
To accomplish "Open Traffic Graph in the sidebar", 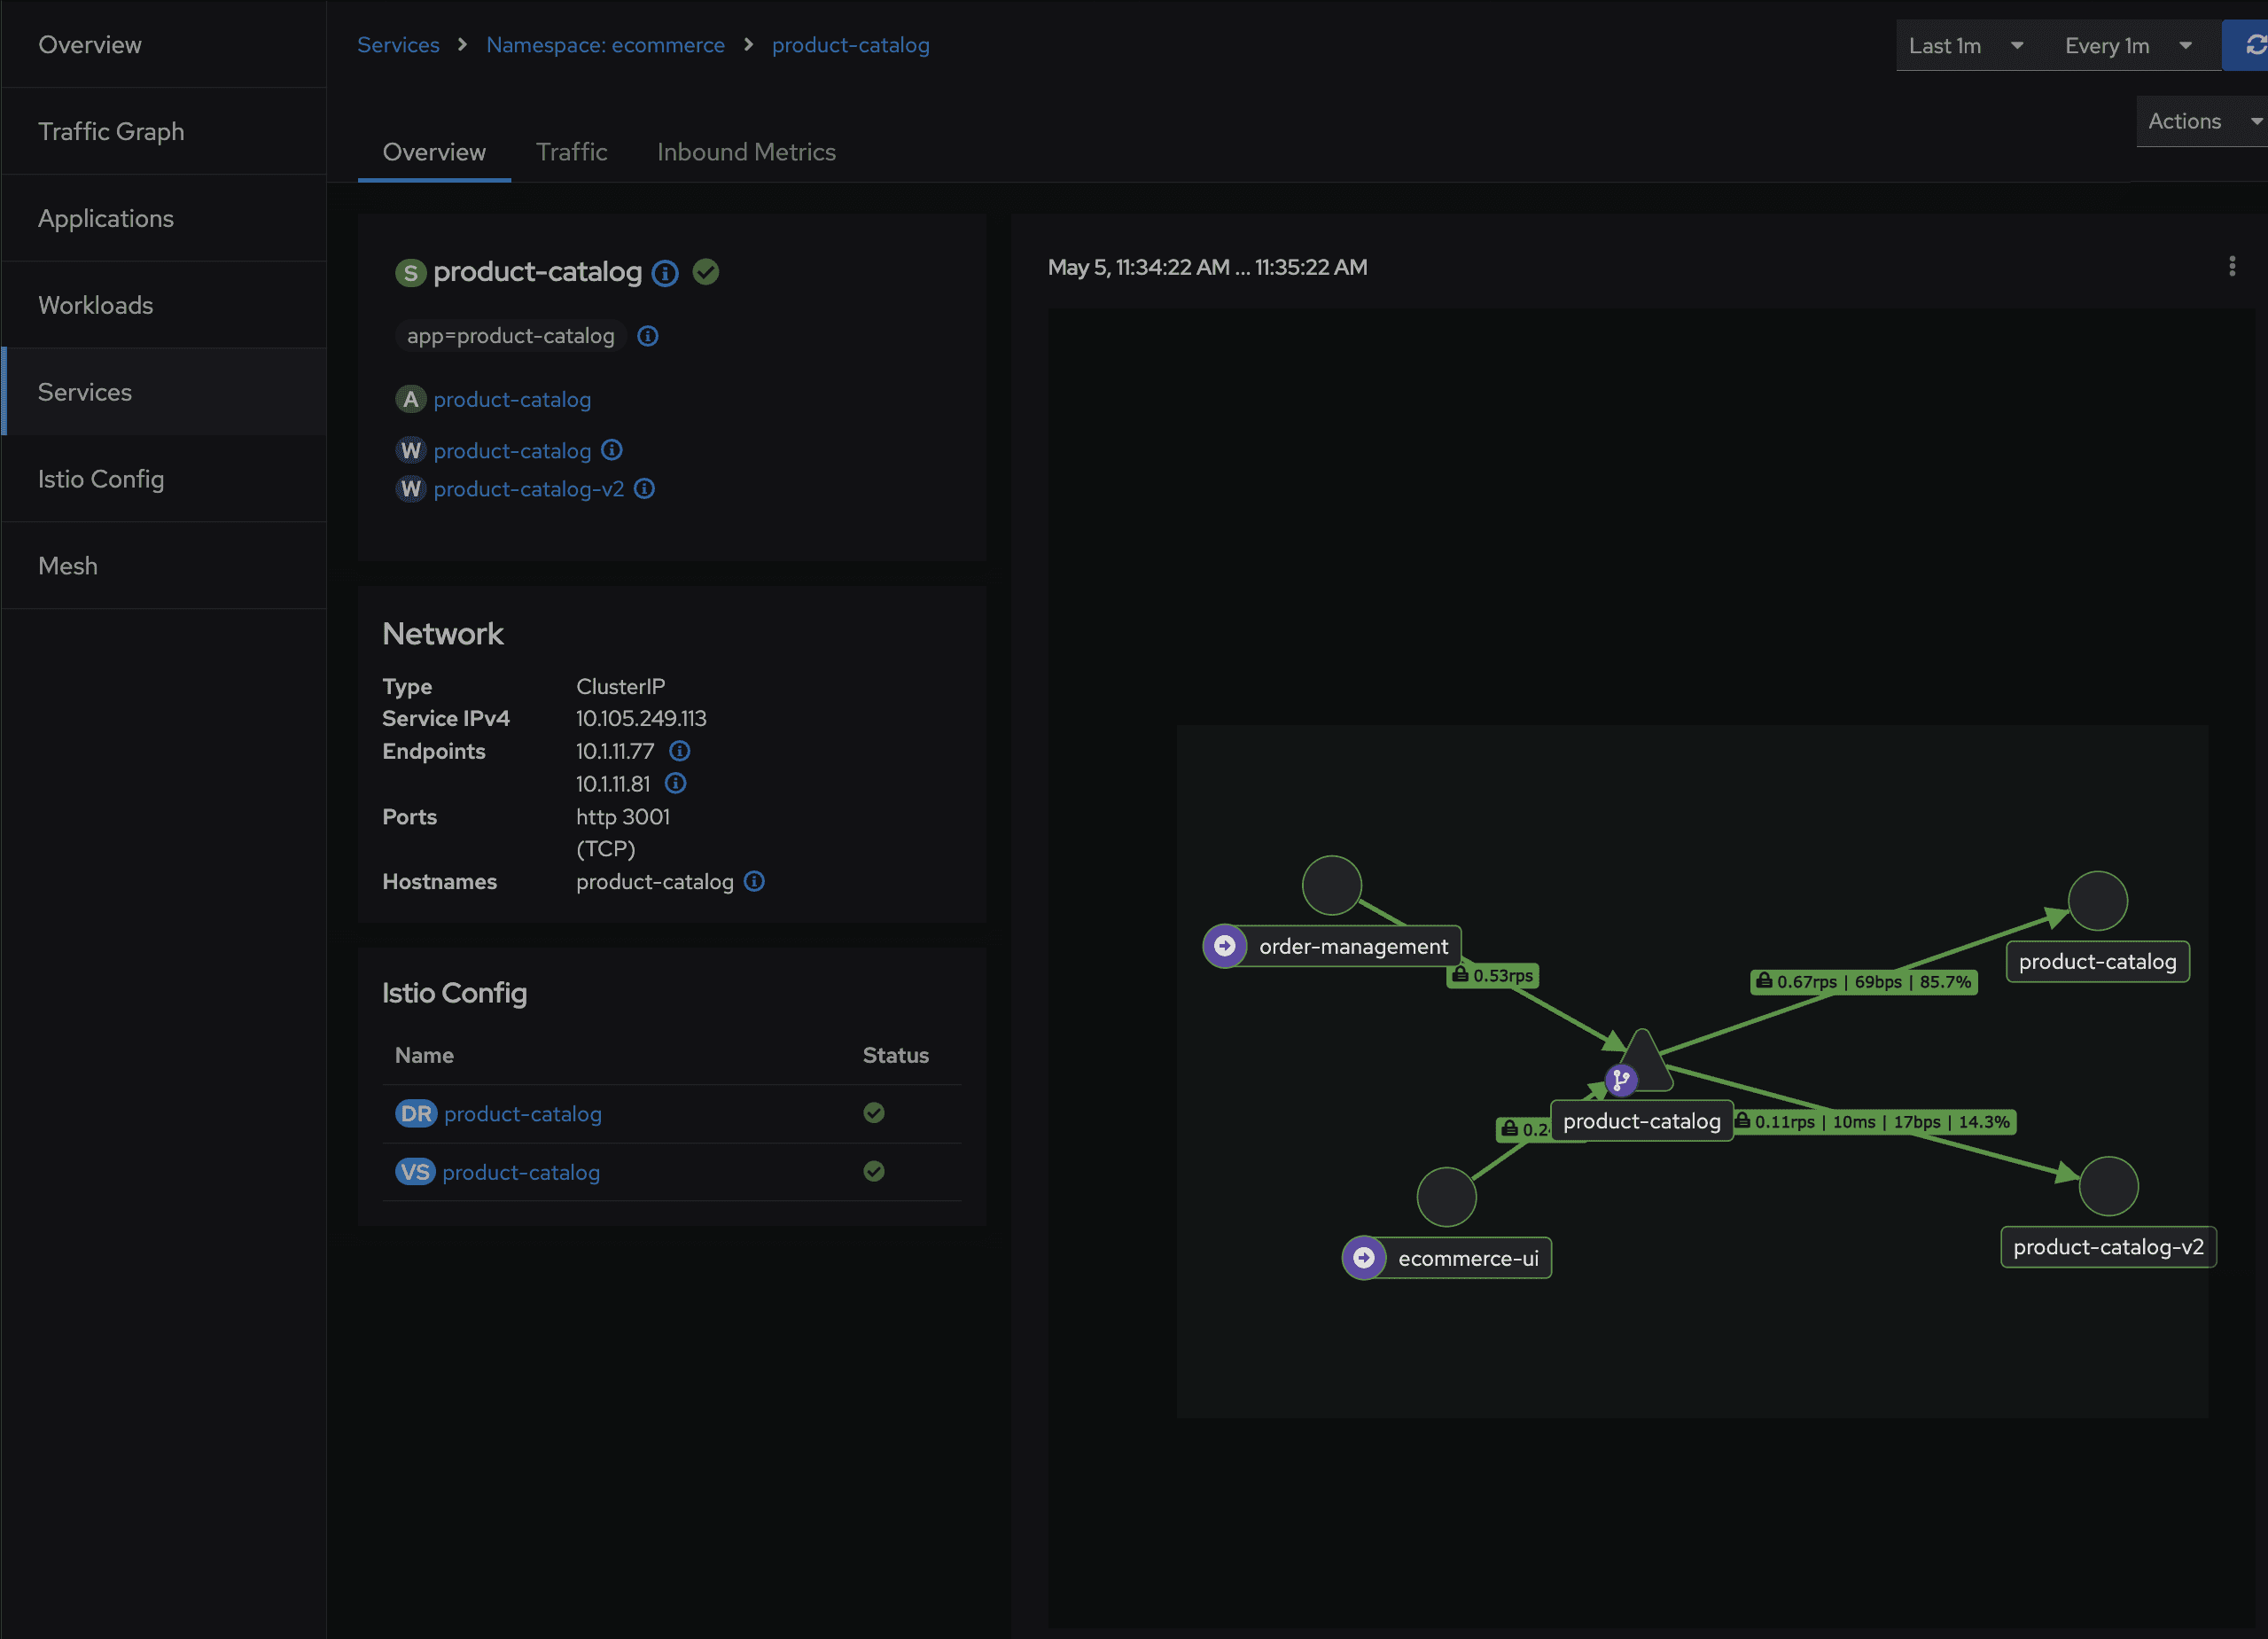I will (x=164, y=131).
